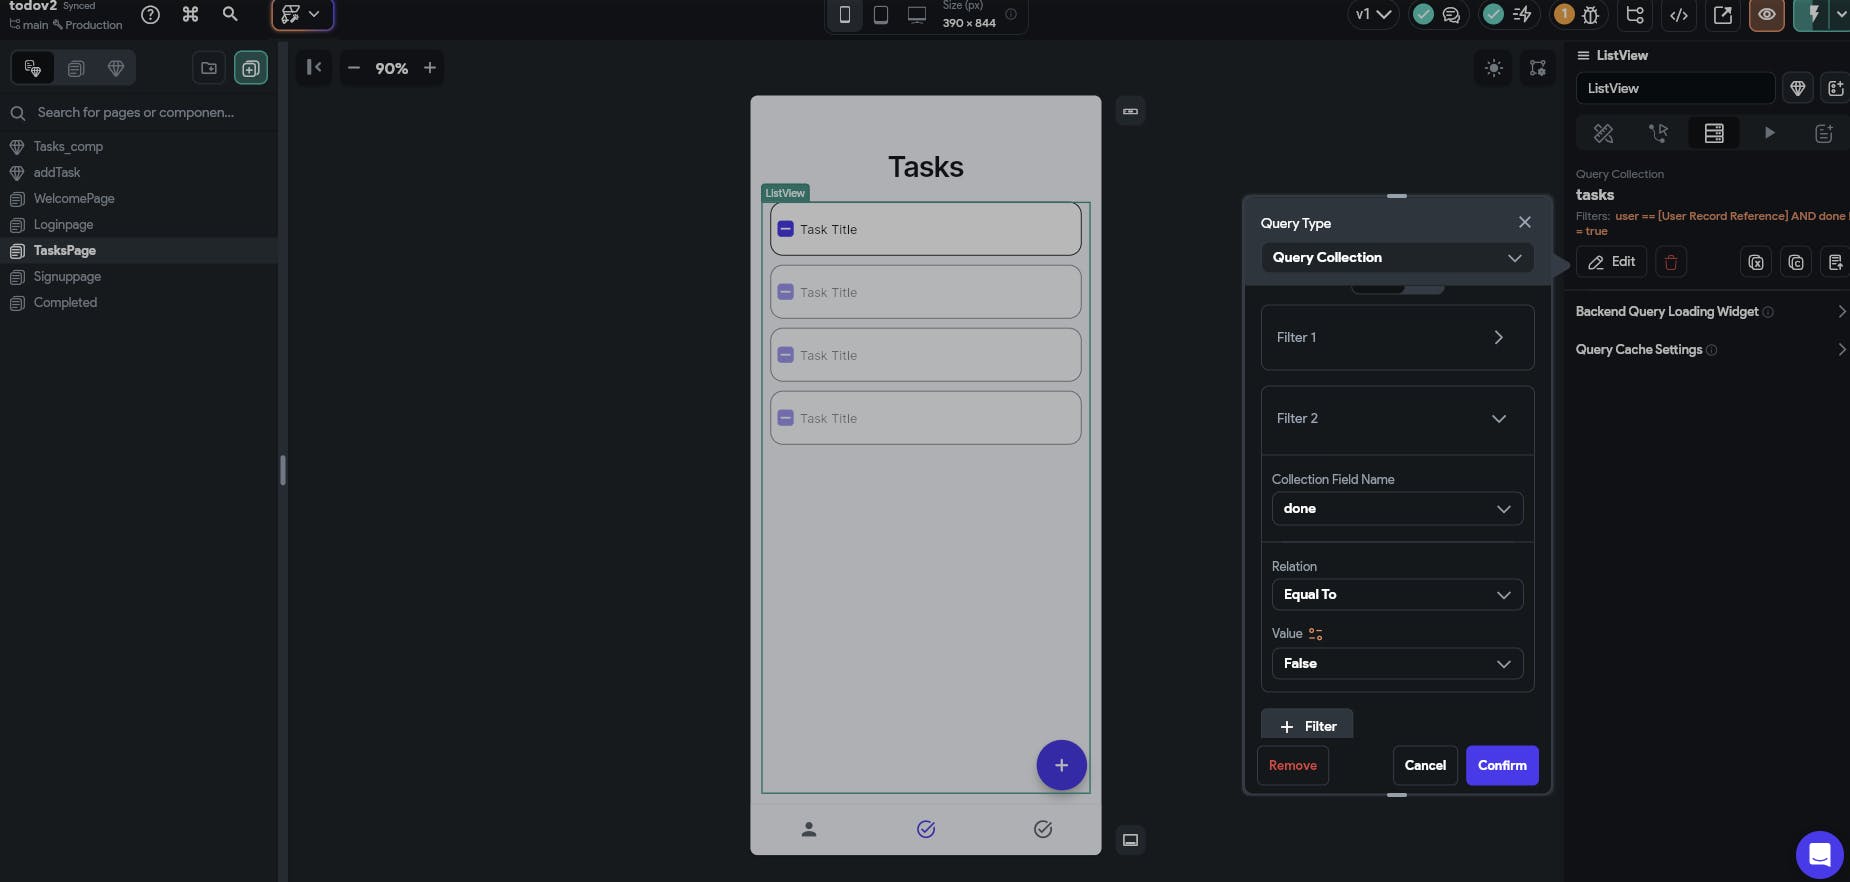Open the Completed page in the list
The image size is (1850, 882).
pos(65,303)
